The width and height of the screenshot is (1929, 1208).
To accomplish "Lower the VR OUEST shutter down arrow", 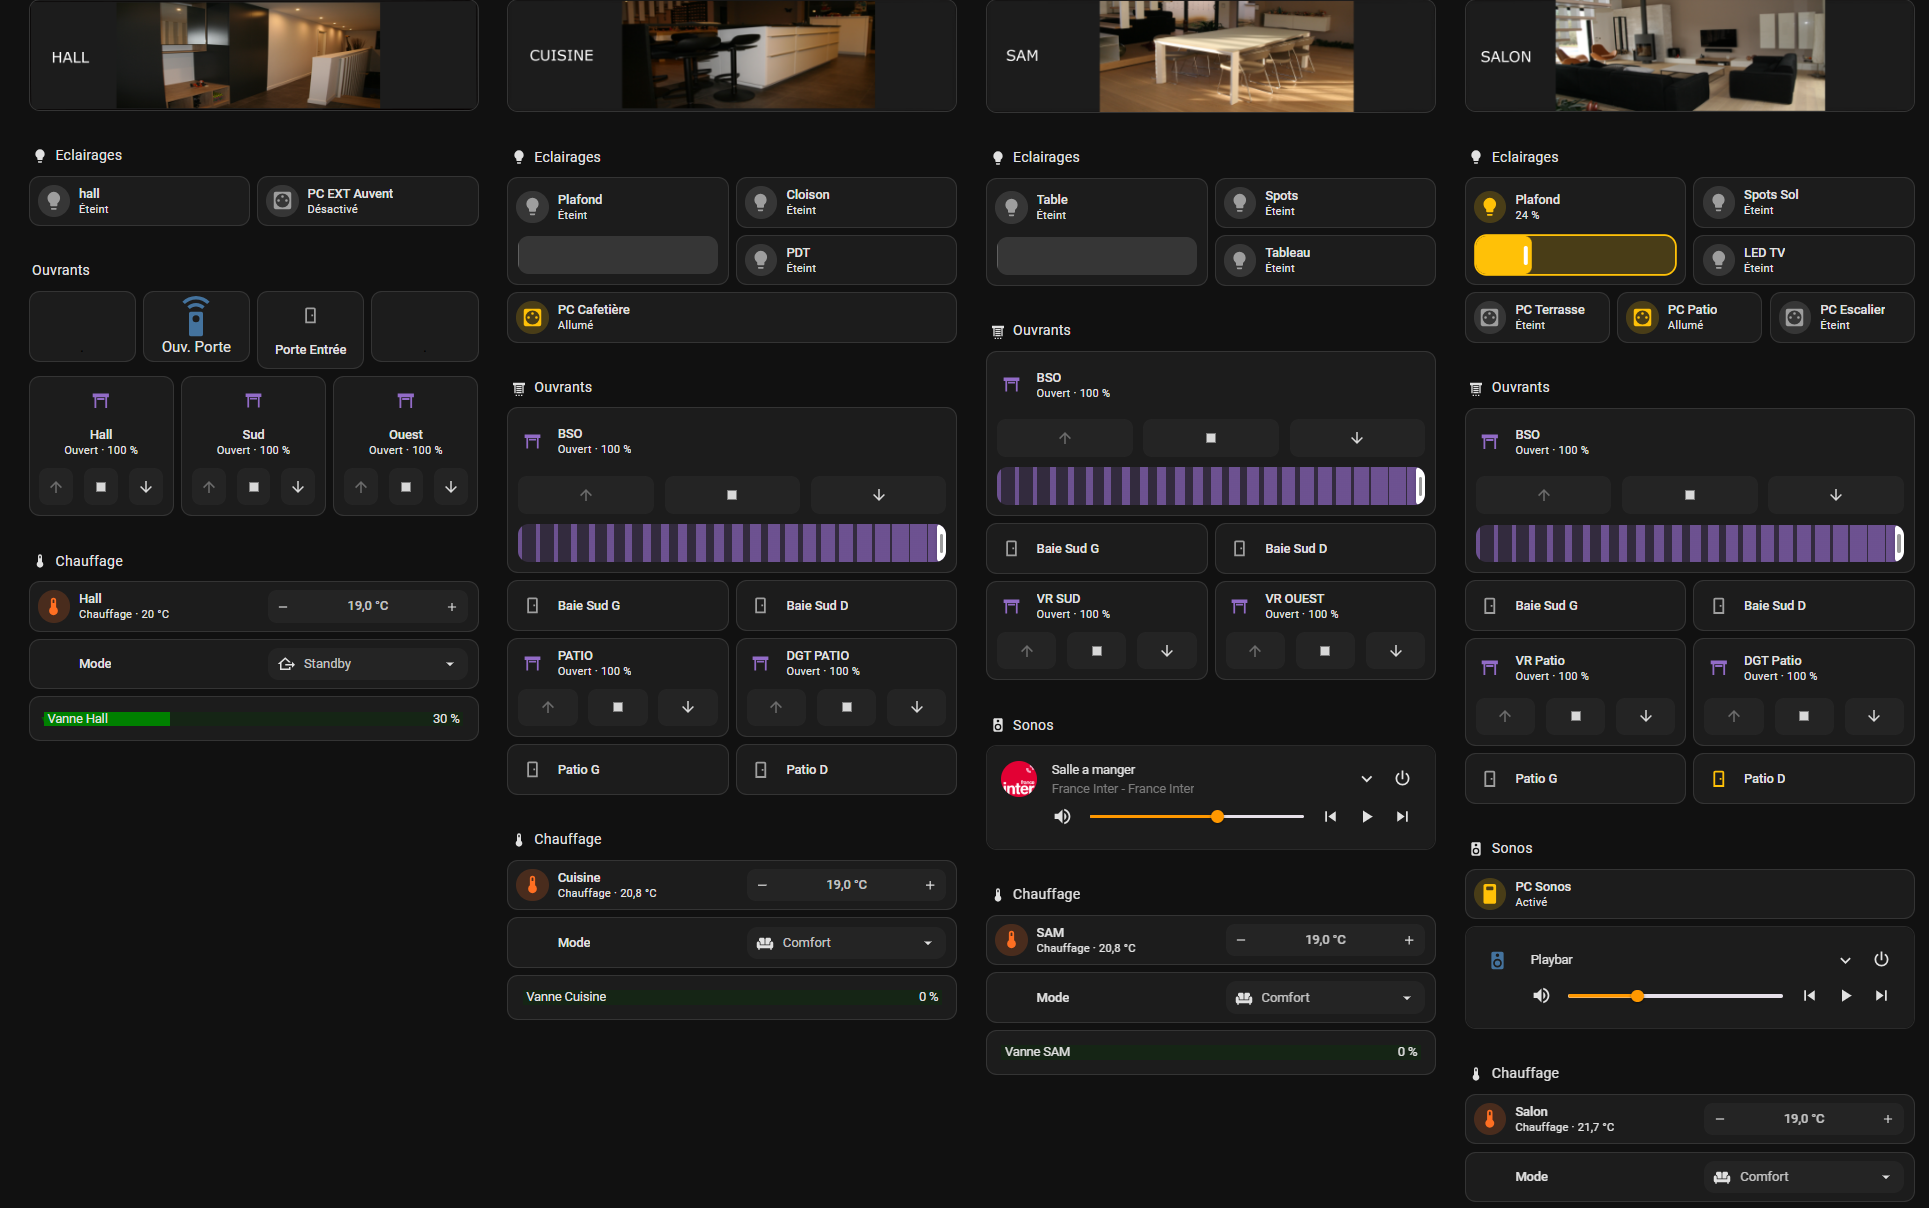I will 1395,651.
